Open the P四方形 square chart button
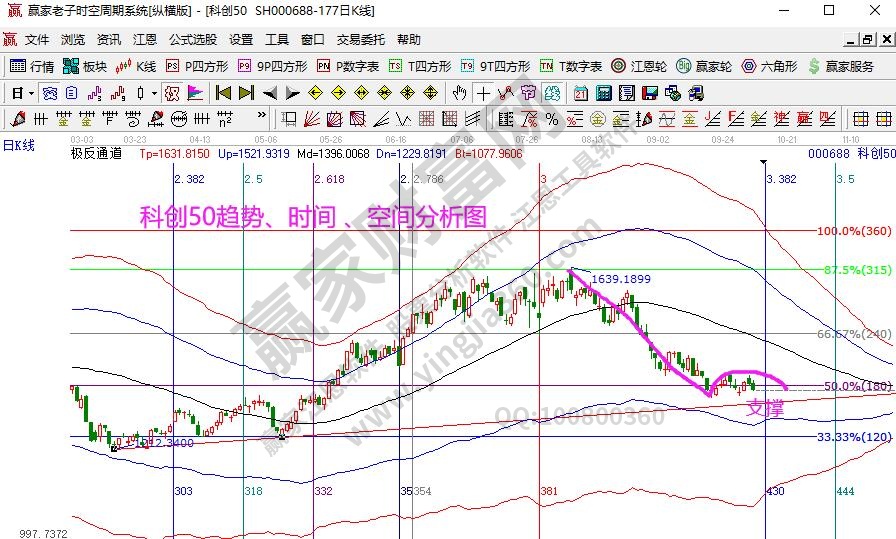Screen dimensions: 896x539 click(x=197, y=66)
